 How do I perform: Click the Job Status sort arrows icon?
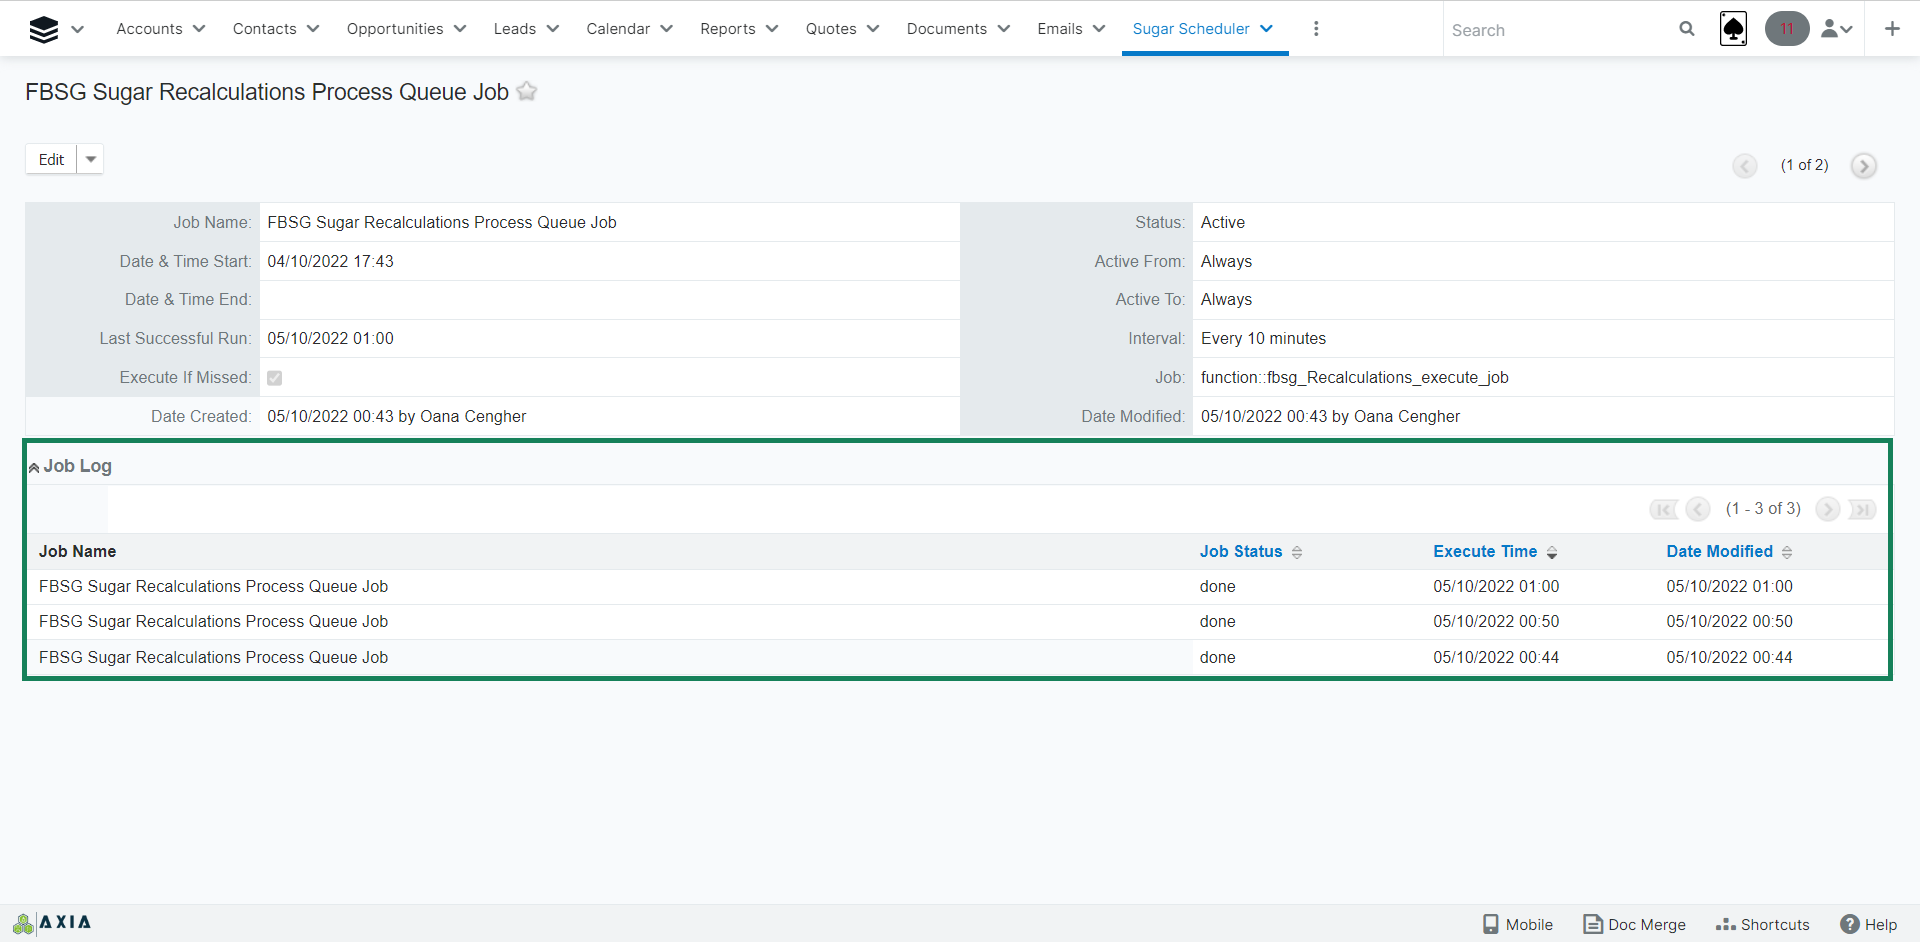1297,553
